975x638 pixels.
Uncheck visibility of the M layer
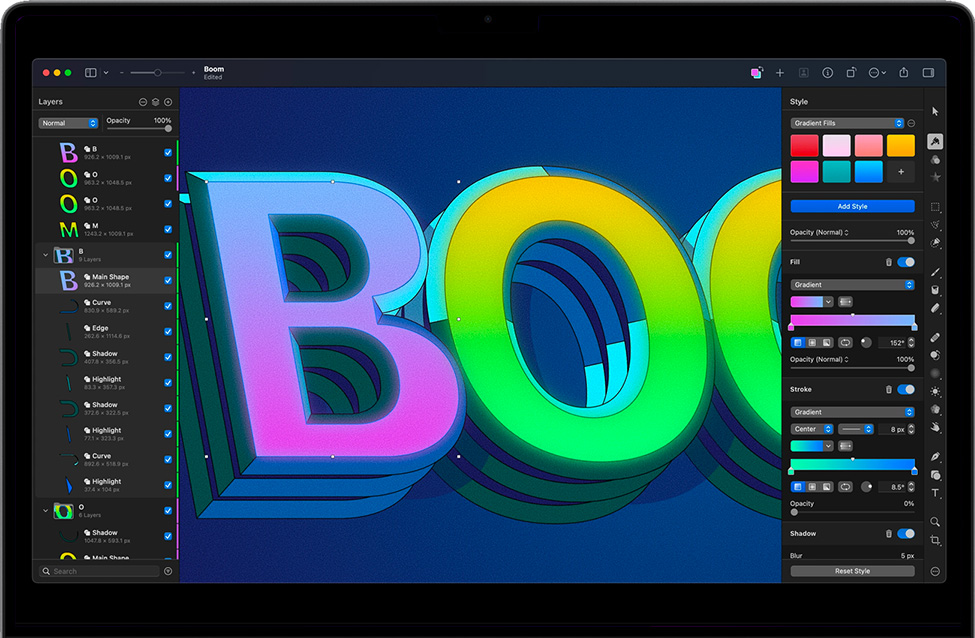(x=168, y=229)
